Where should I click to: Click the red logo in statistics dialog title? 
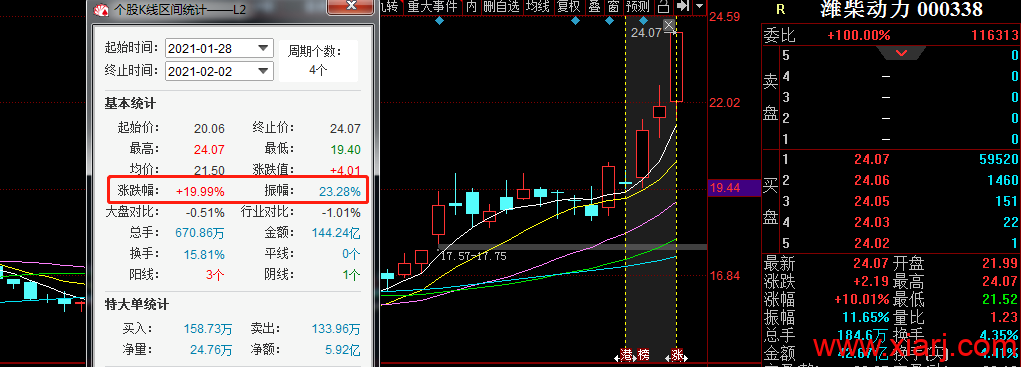click(101, 10)
